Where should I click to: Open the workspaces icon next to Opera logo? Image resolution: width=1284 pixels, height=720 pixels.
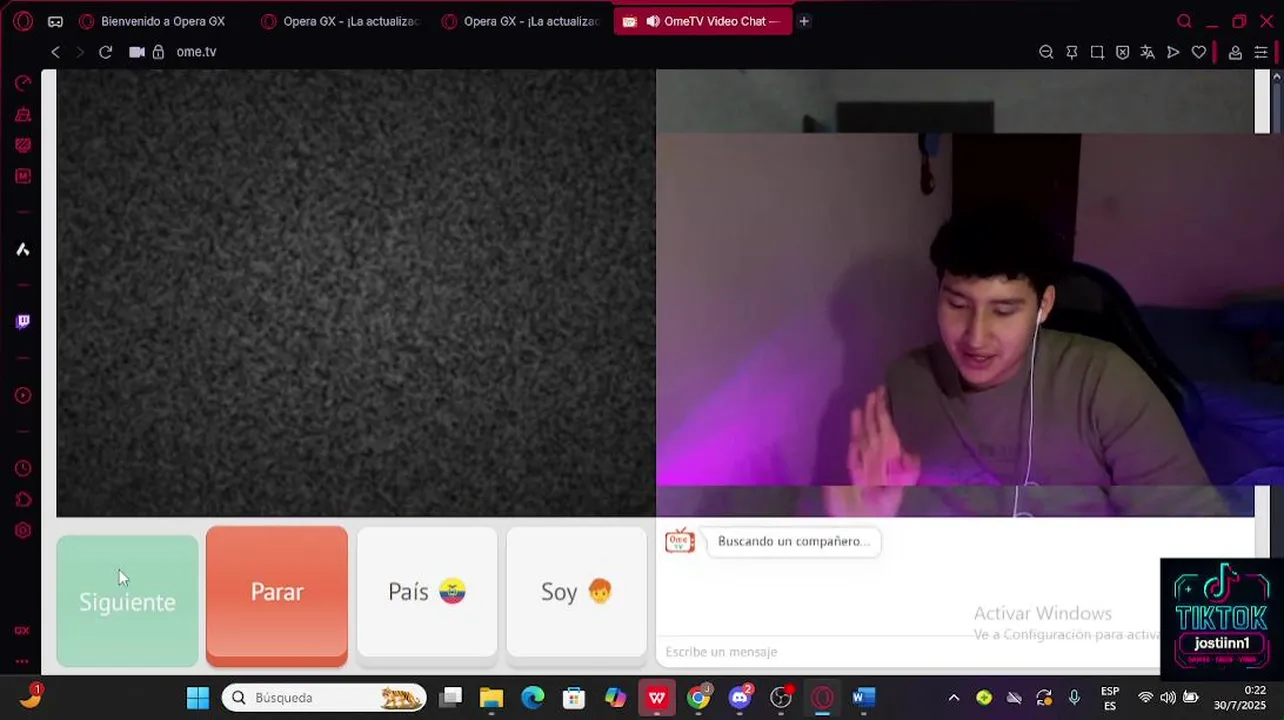coord(55,21)
